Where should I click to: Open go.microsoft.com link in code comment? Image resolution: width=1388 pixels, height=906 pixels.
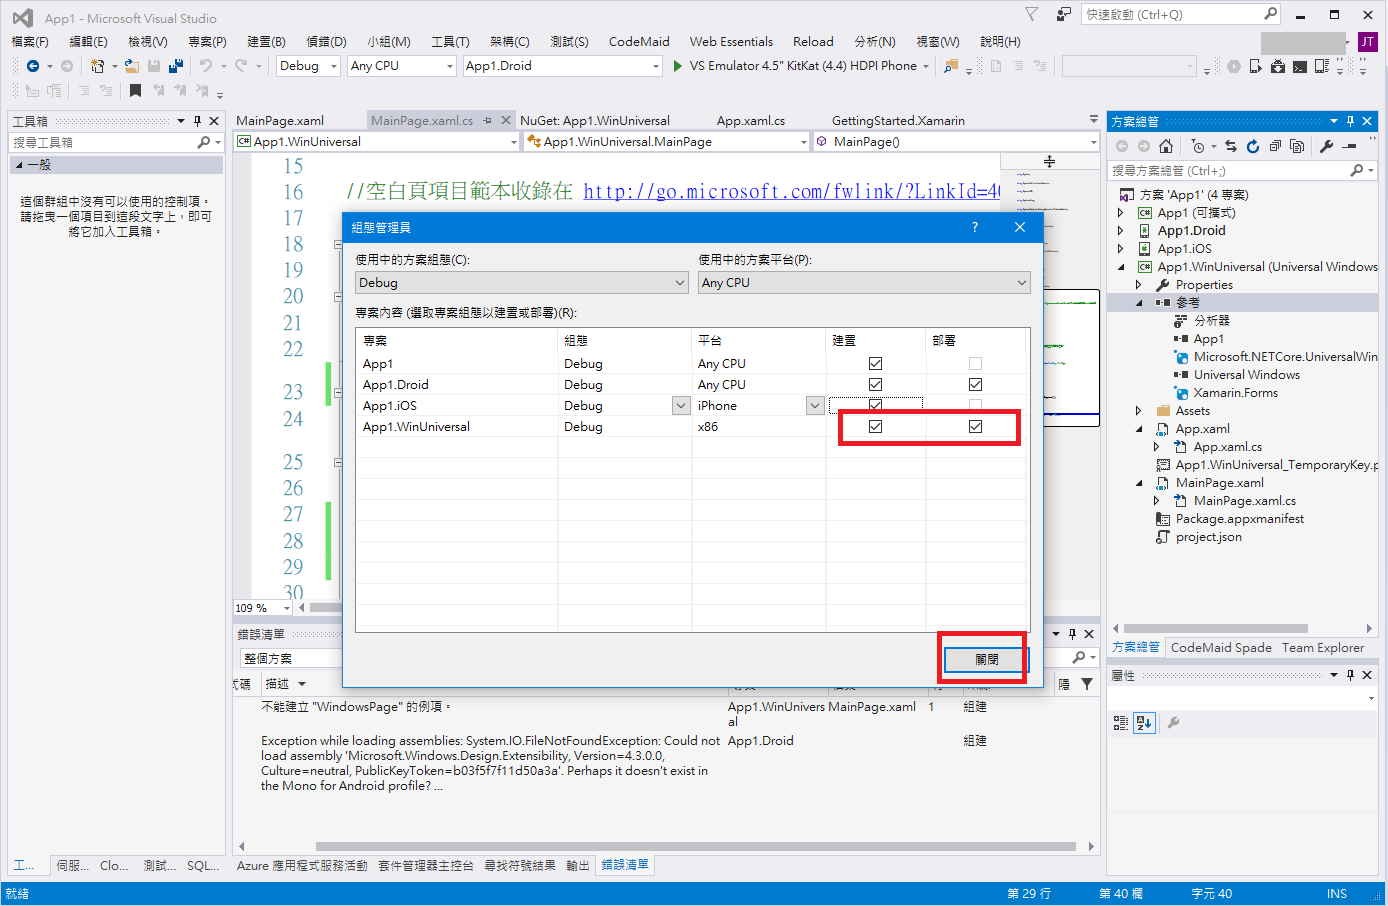792,191
